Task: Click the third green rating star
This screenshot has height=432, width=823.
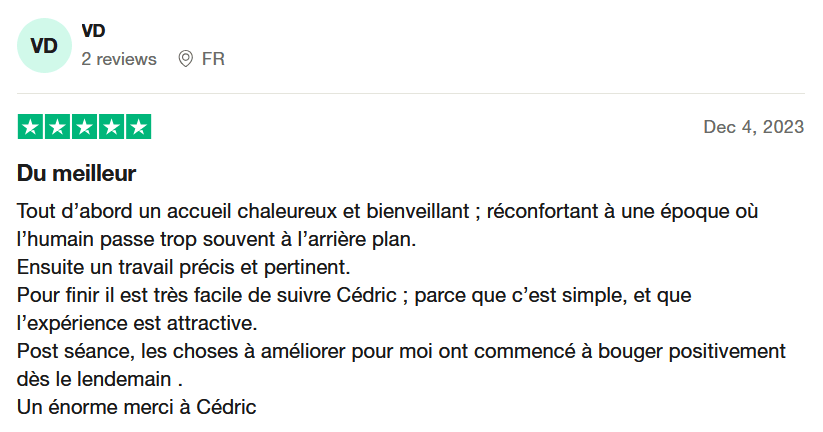Action: (84, 127)
